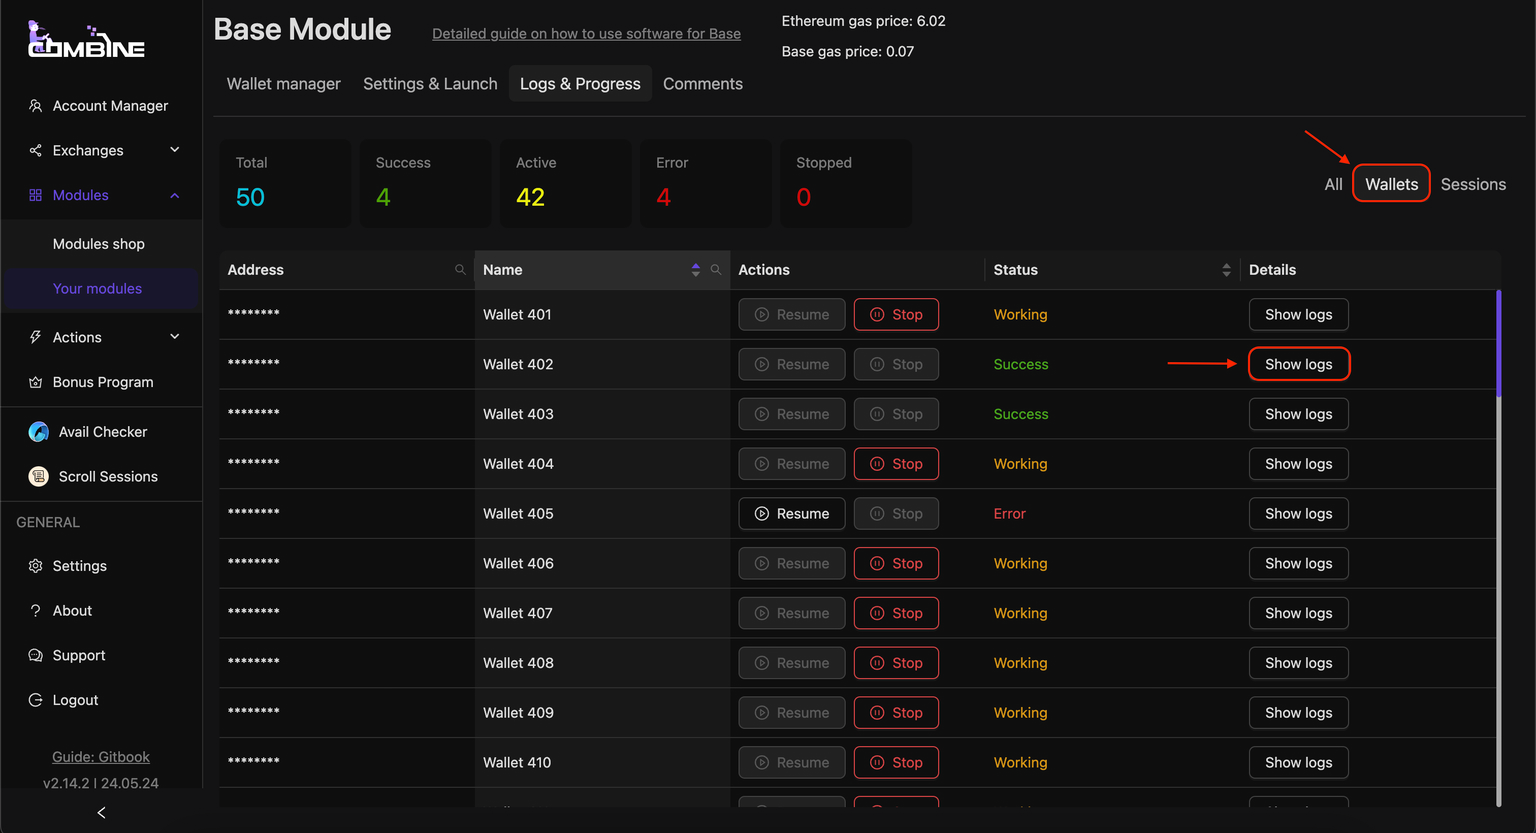The width and height of the screenshot is (1536, 833).
Task: Select the All view filter
Action: point(1333,184)
